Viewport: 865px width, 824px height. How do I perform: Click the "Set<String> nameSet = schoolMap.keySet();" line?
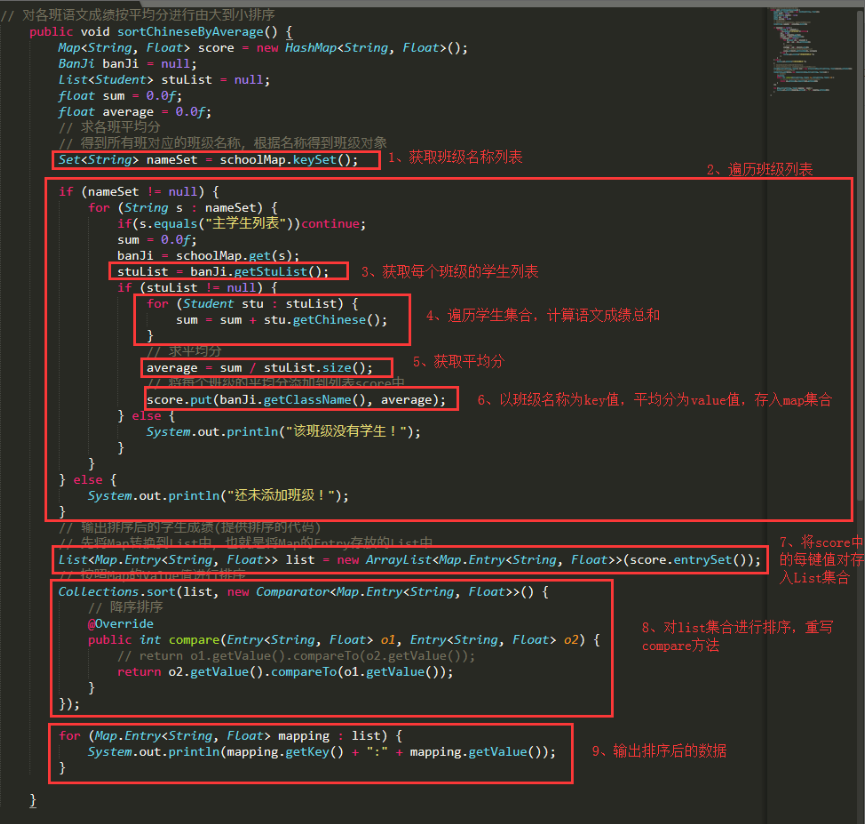click(x=208, y=160)
